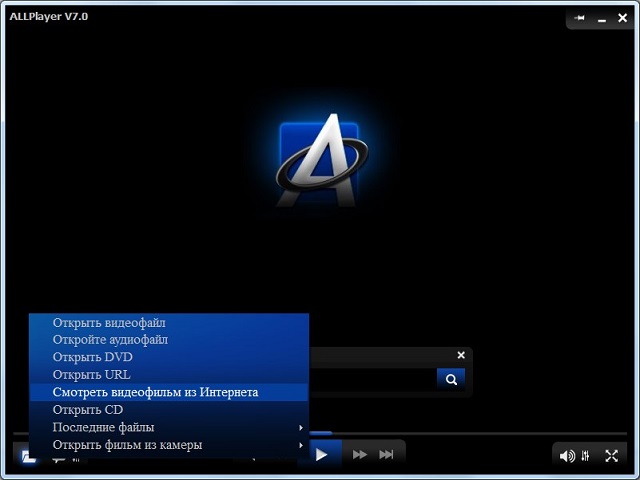Close the search panel
640x480 pixels.
(x=461, y=355)
